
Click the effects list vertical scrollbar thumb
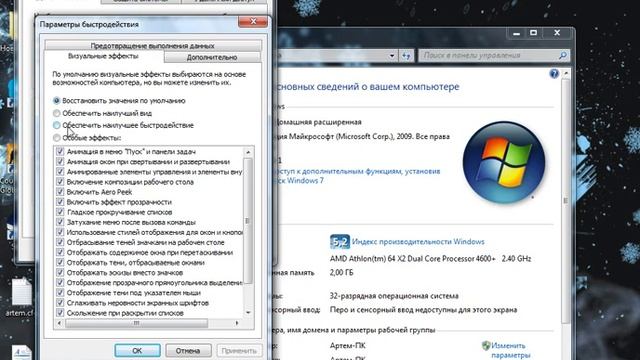[248, 221]
